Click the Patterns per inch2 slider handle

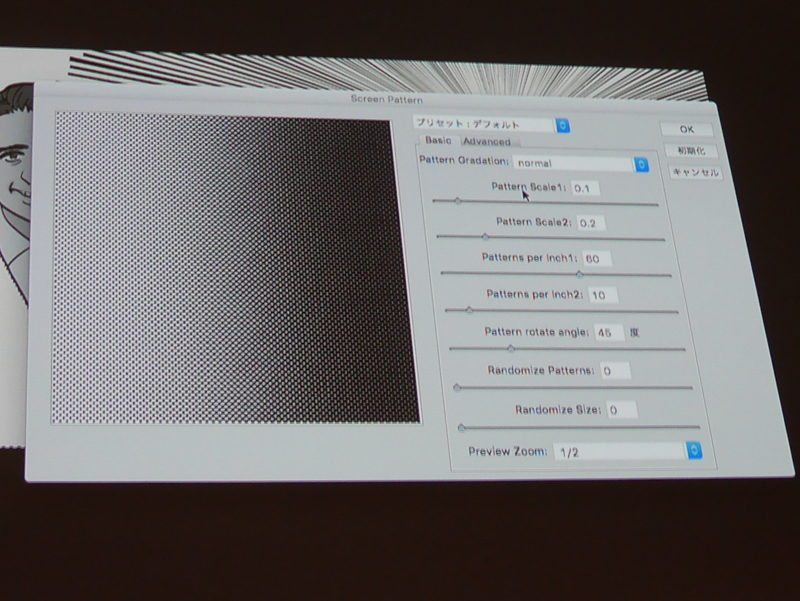pyautogui.click(x=469, y=310)
